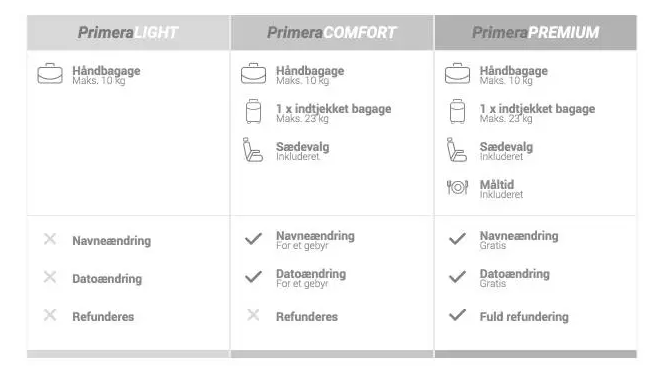The image size is (668, 370).
Task: Click the checked suitcase icon under Primera Comfort
Action: pos(253,112)
